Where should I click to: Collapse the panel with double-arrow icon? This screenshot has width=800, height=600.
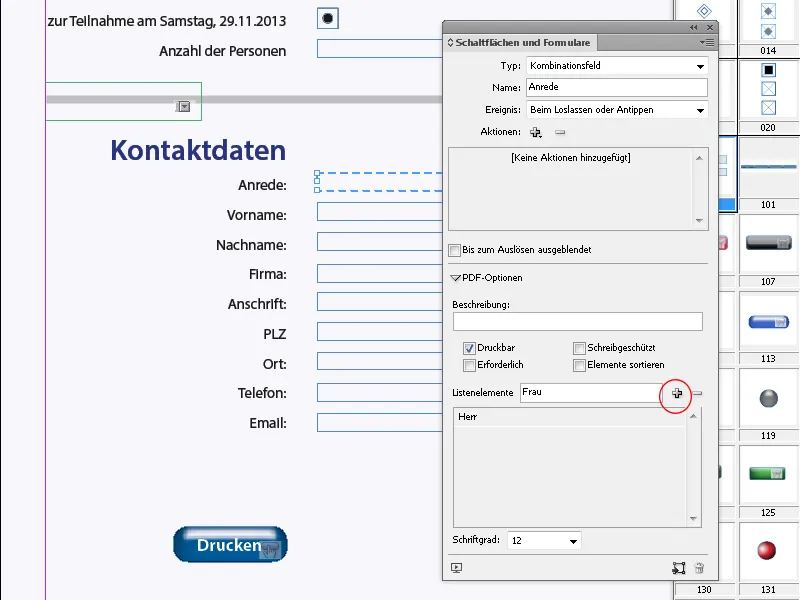tap(693, 28)
